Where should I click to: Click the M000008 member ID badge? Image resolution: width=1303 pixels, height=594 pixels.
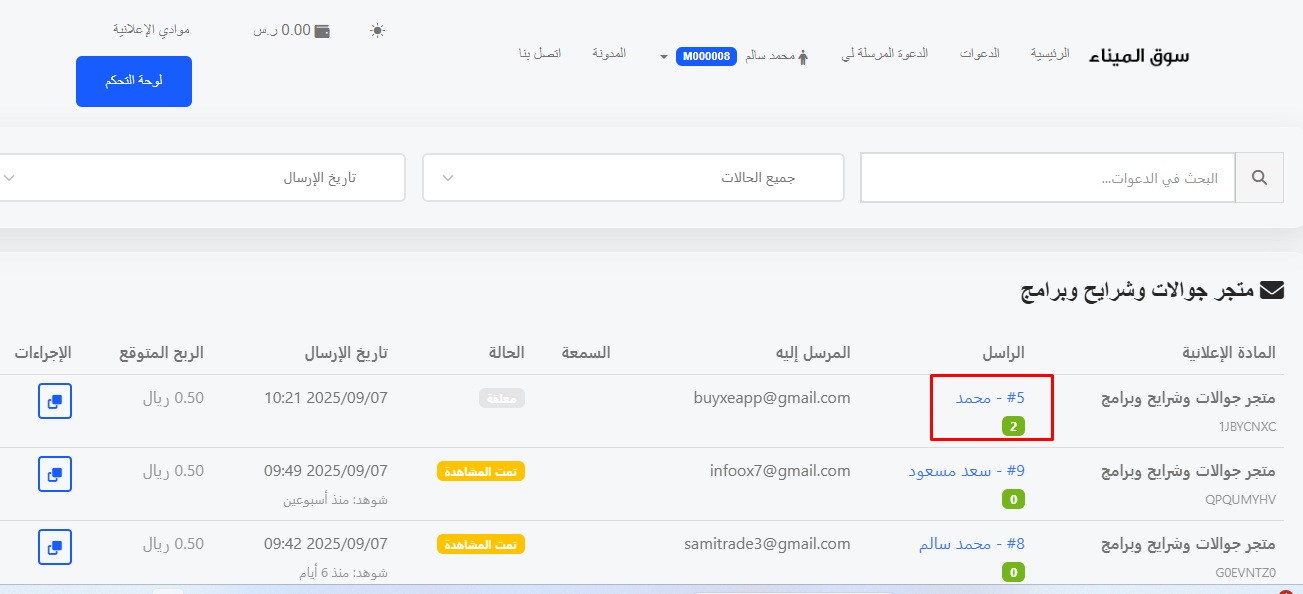tap(707, 57)
